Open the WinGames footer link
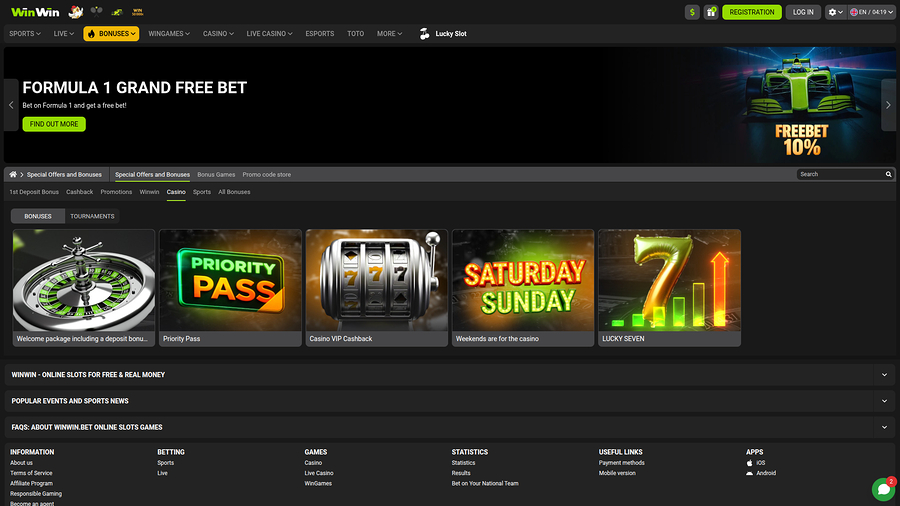Screen dimensions: 900x506 coord(318,484)
